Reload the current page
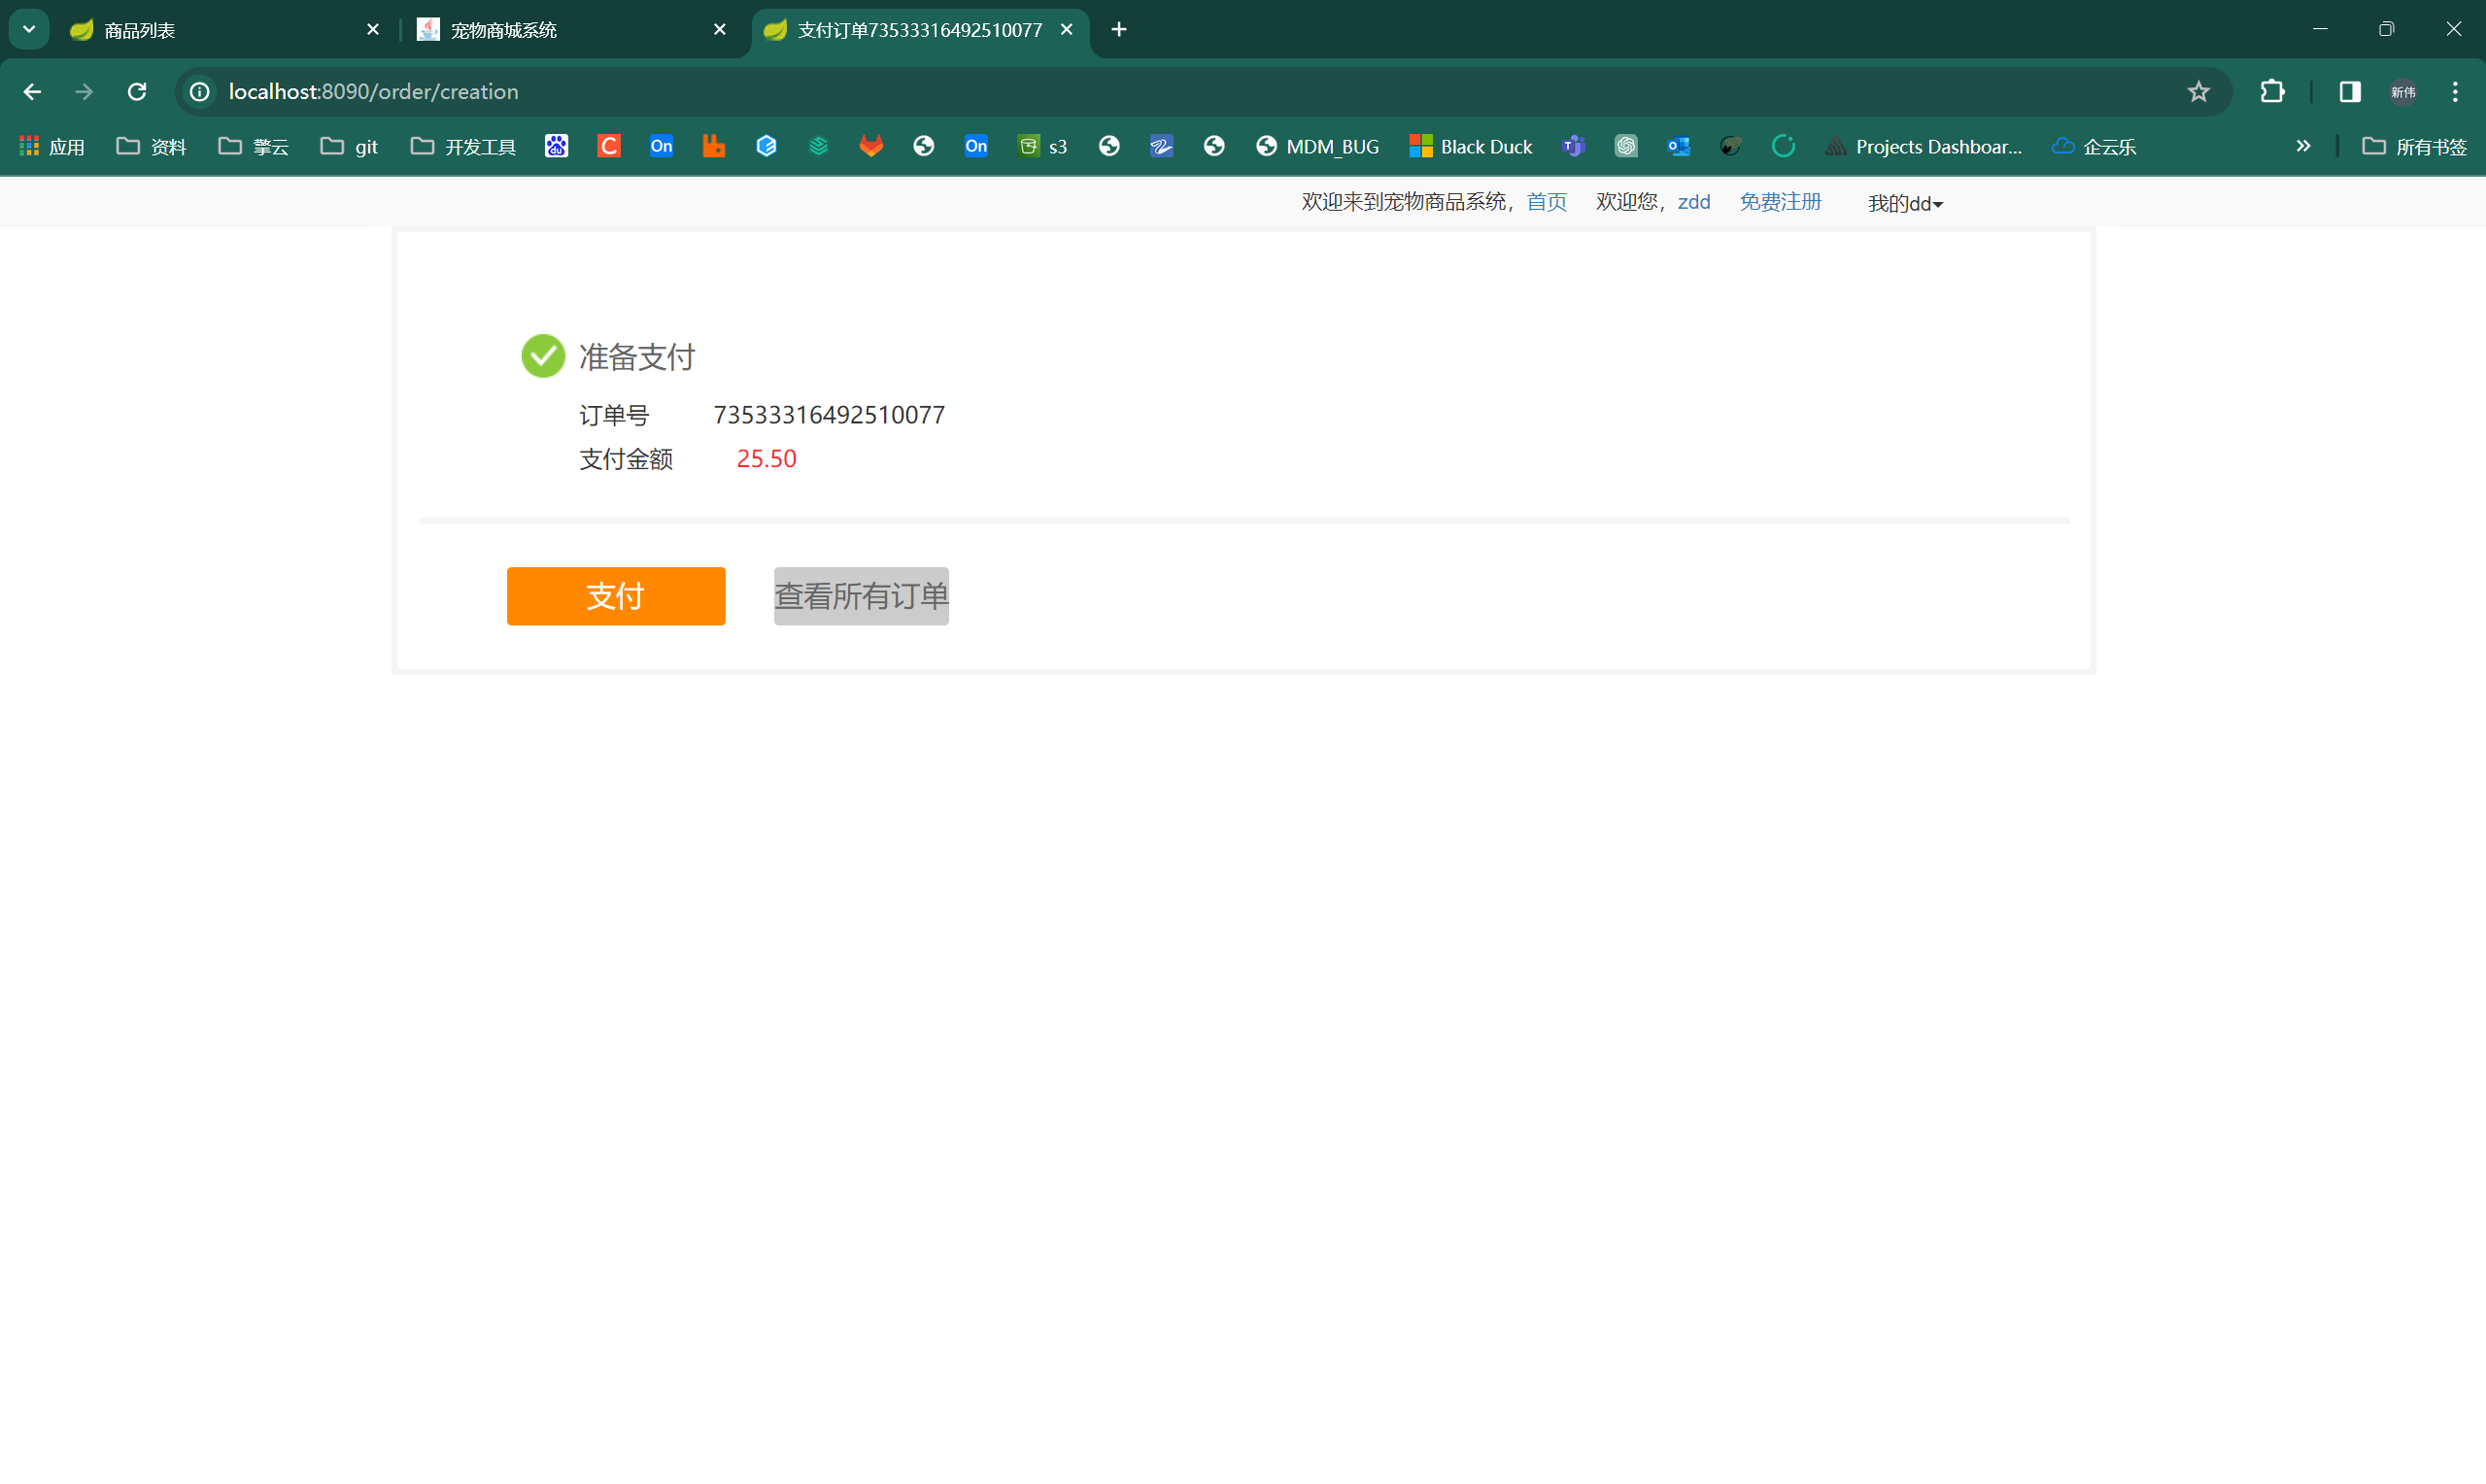 pyautogui.click(x=137, y=92)
